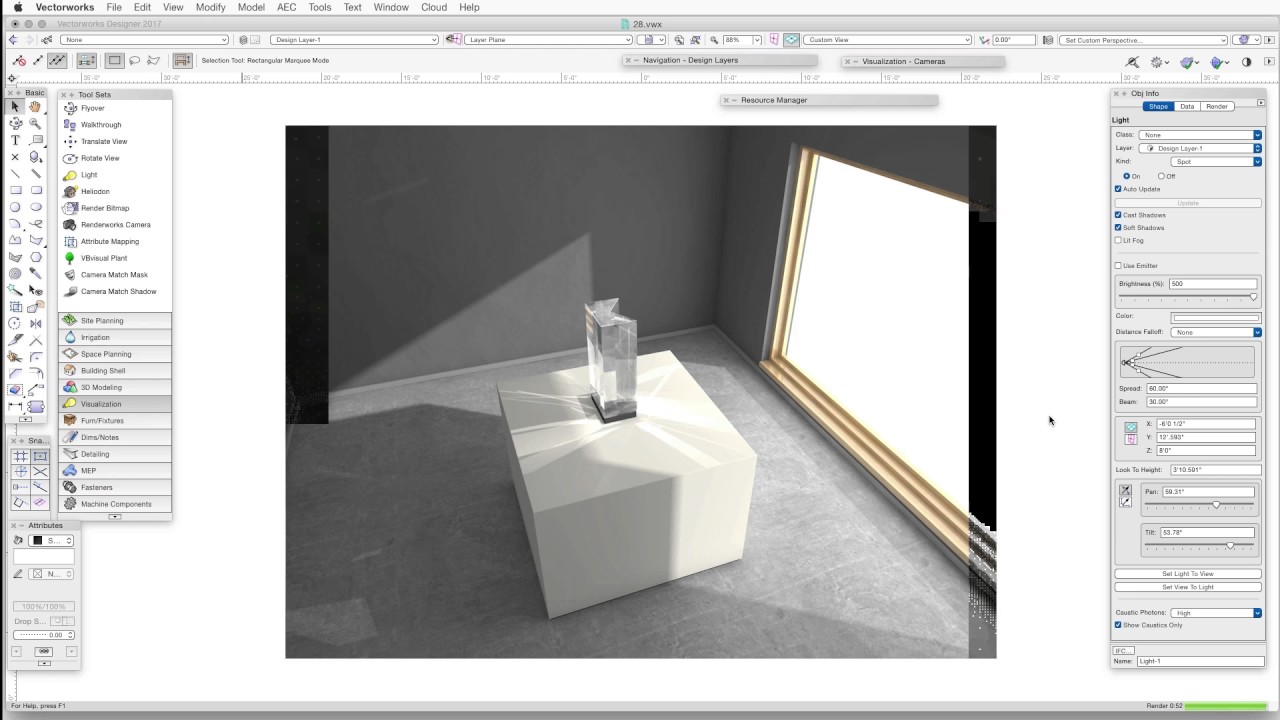The width and height of the screenshot is (1280, 720).
Task: Open the Irrigation tool set
Action: [x=115, y=337]
